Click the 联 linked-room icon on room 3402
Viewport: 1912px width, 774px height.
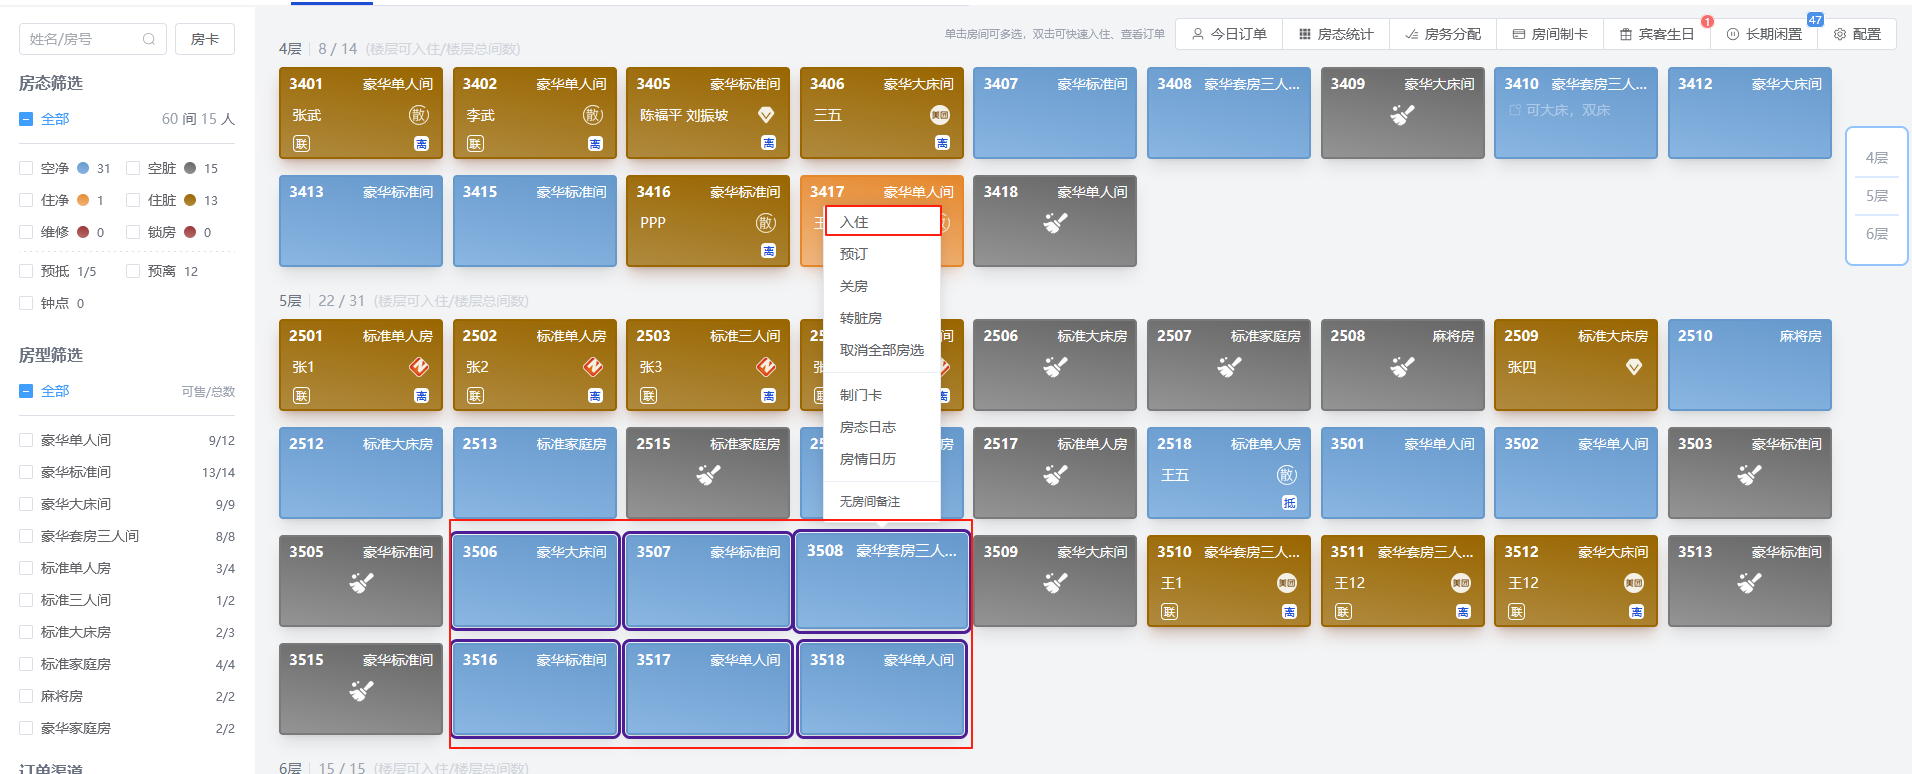click(475, 144)
